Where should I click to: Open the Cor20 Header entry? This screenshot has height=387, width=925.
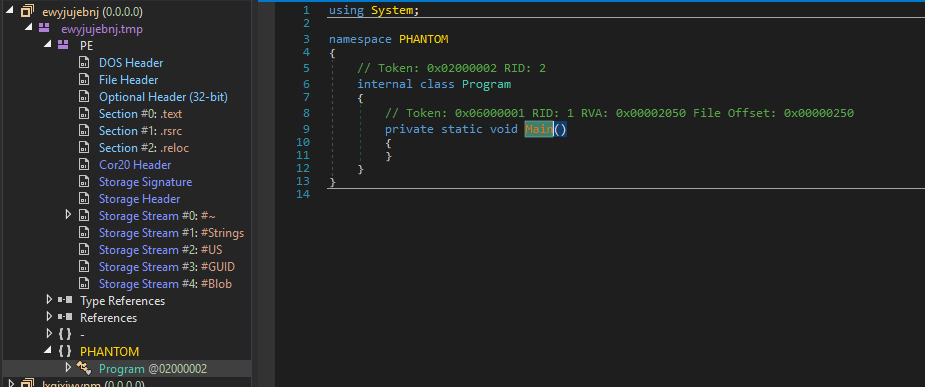coord(135,165)
